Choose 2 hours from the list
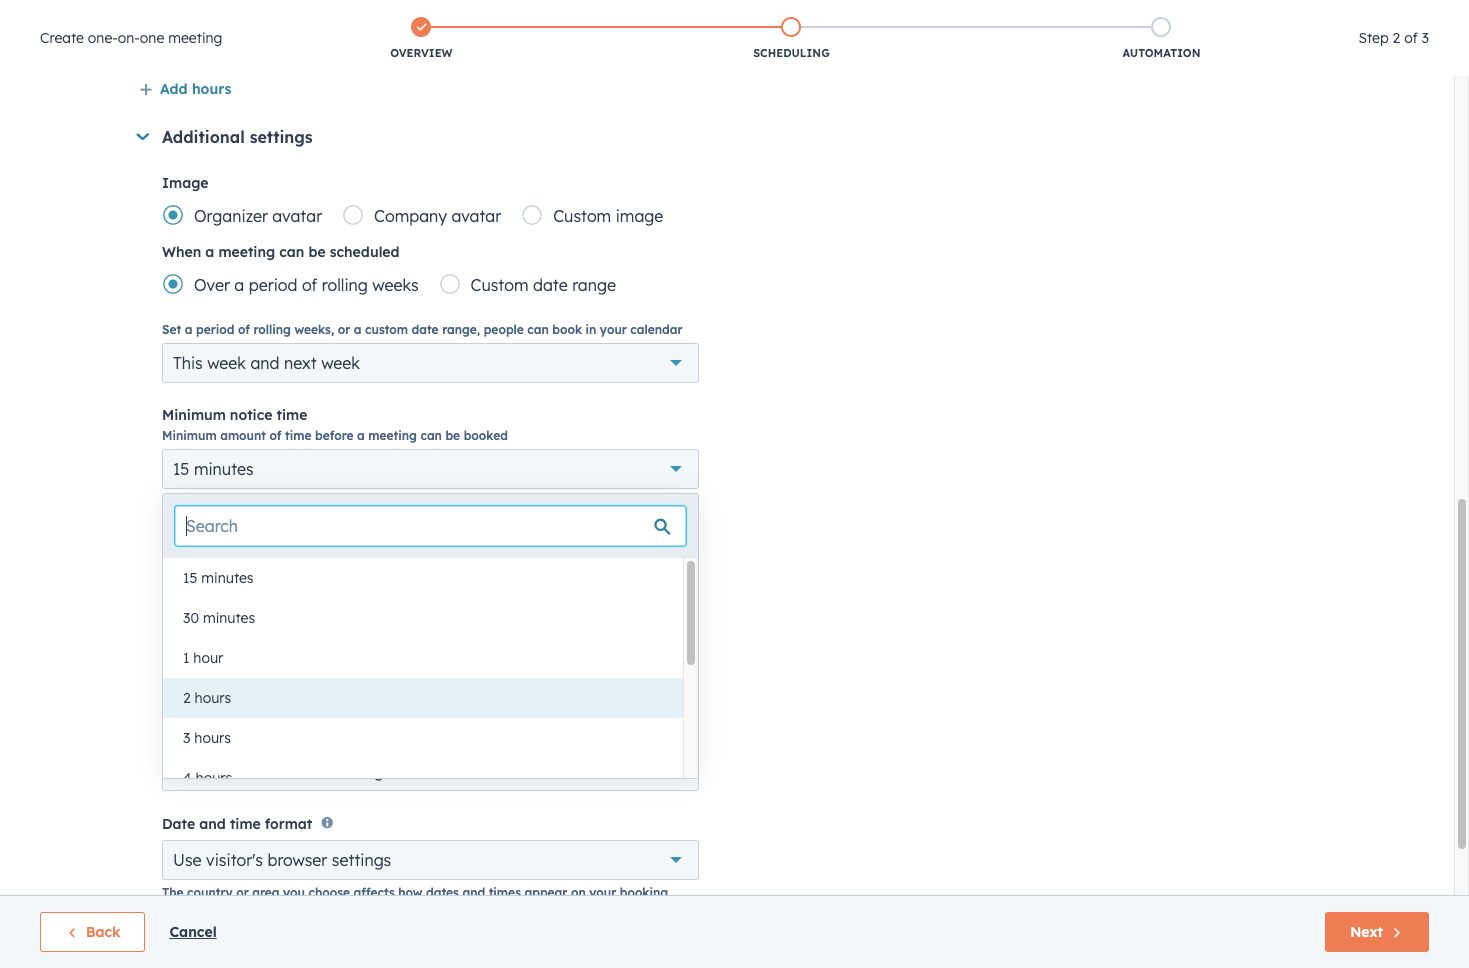This screenshot has width=1469, height=968. coord(423,698)
